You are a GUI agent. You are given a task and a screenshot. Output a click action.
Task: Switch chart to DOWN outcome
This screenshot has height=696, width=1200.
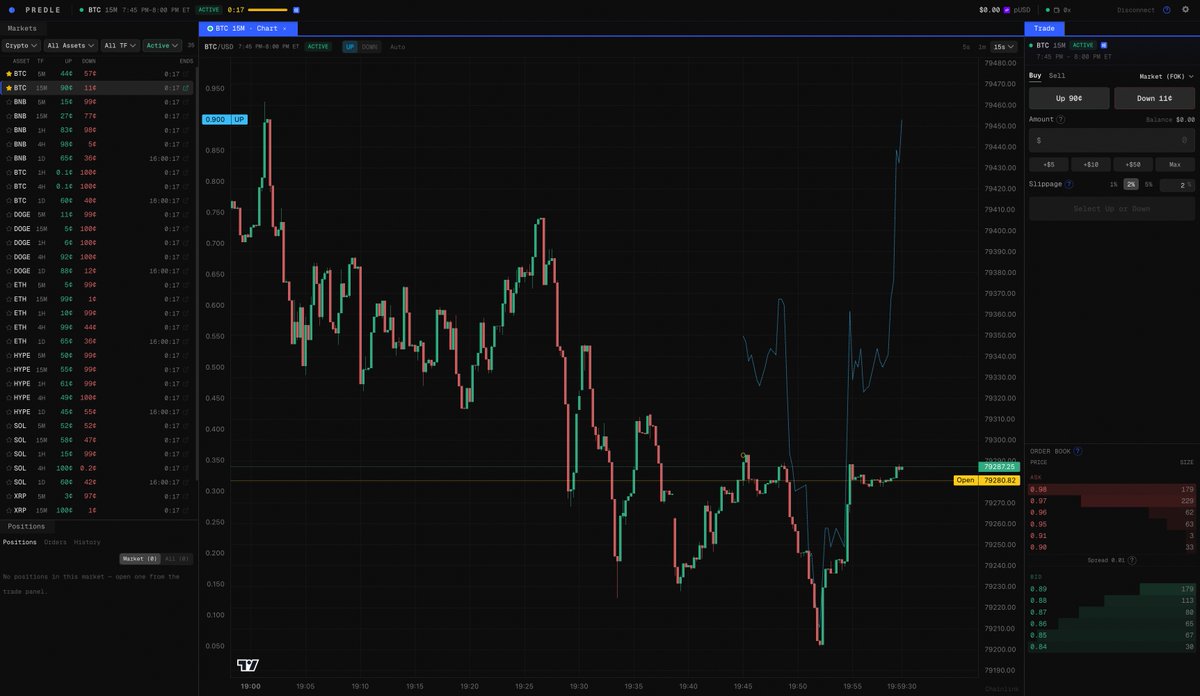pos(370,47)
